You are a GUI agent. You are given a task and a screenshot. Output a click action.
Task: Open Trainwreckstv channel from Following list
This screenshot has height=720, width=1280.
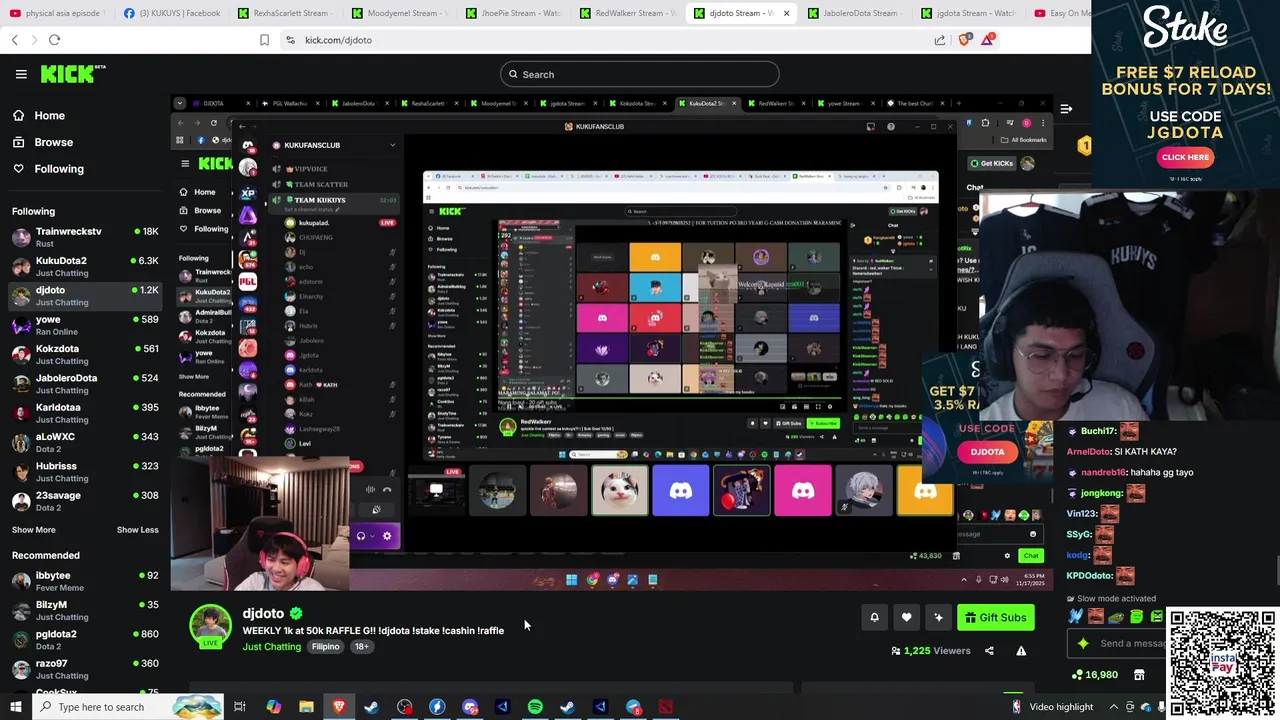click(85, 237)
